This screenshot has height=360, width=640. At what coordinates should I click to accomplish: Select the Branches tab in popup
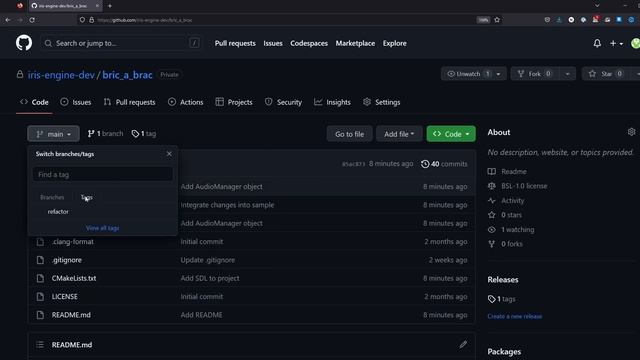click(52, 198)
